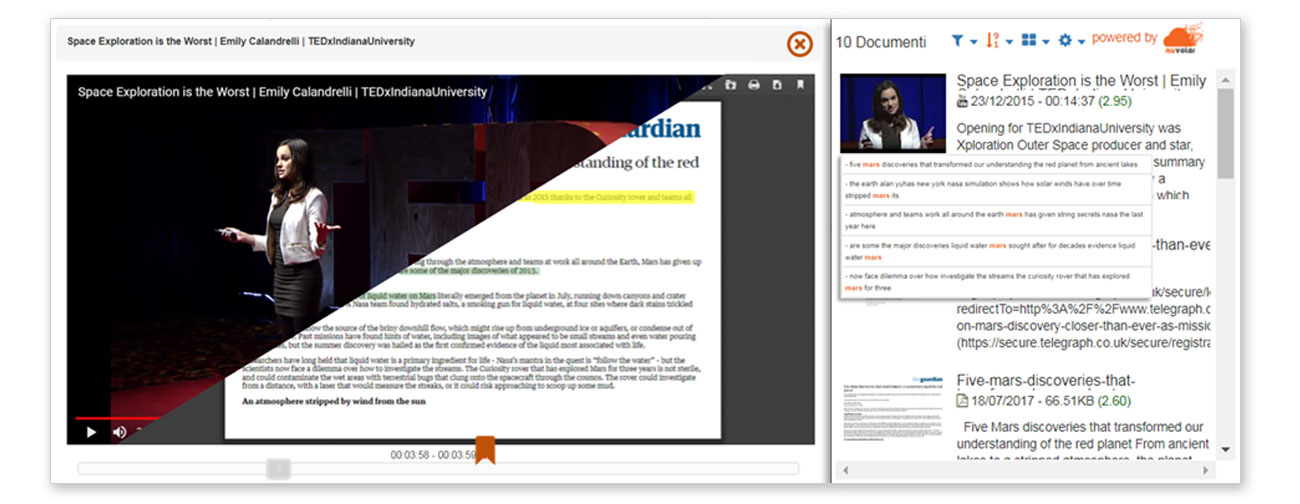Click the Emily Calandrelli video thumbnail

[893, 113]
